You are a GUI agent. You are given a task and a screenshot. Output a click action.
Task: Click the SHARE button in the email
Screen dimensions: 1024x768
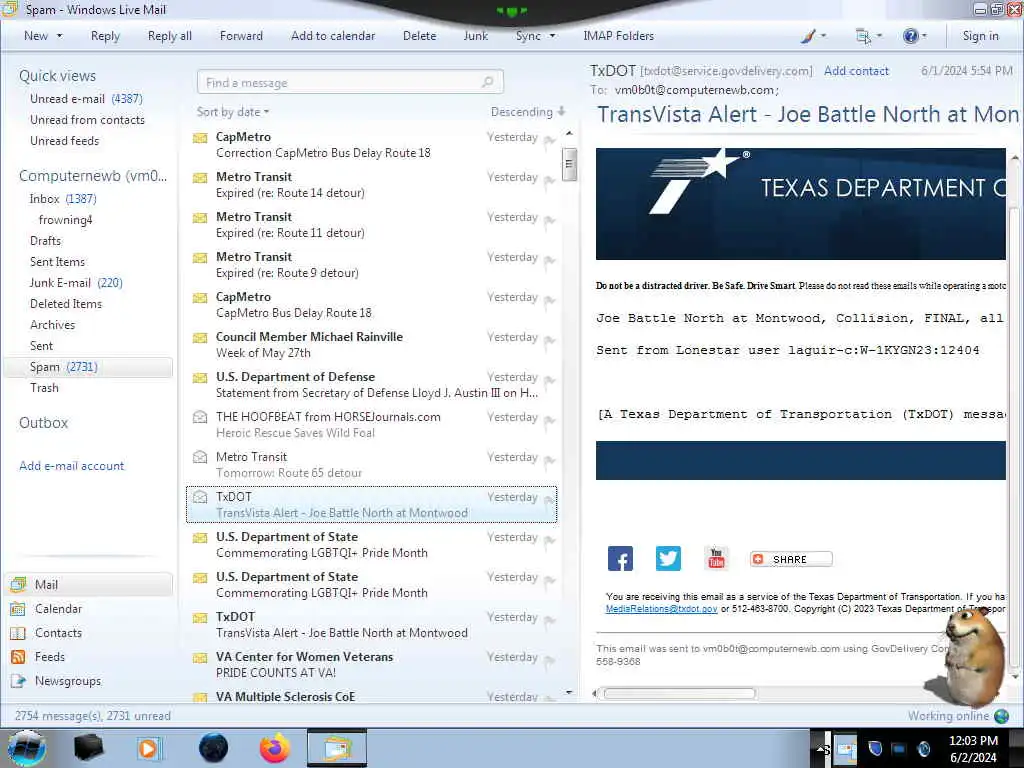point(791,559)
